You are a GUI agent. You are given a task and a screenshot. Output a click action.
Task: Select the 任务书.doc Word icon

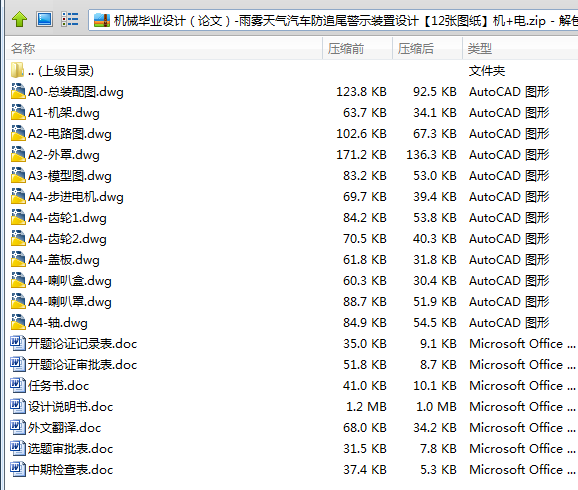pyautogui.click(x=18, y=385)
